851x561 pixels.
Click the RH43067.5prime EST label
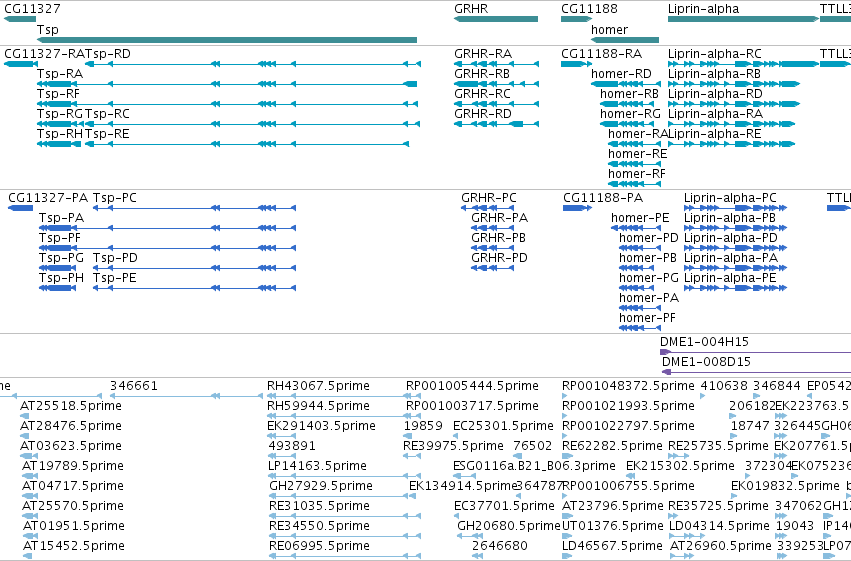(x=318, y=386)
